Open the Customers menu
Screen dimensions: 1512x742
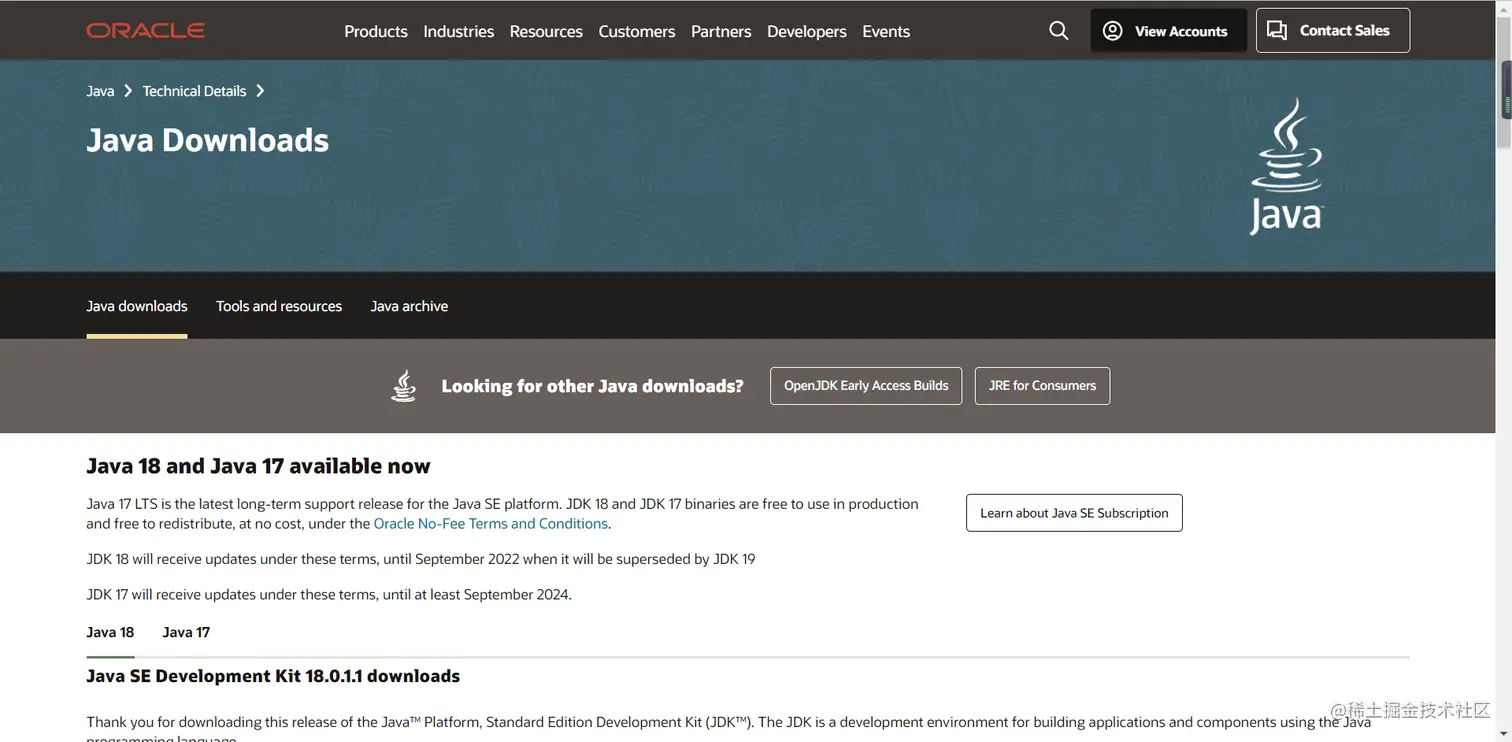click(637, 31)
